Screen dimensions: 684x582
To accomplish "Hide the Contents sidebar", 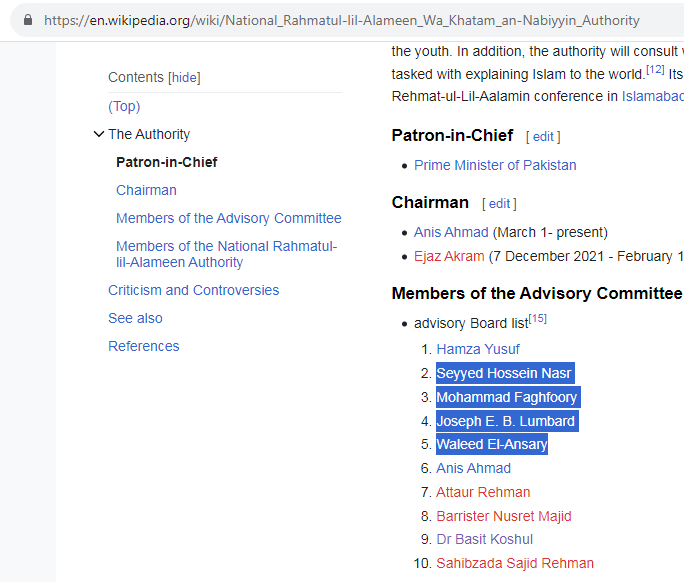I will [185, 78].
